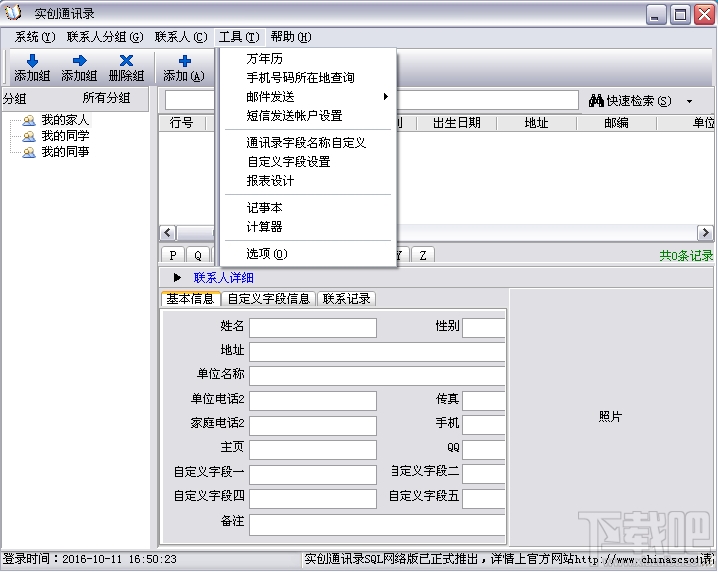Screen dimensions: 718x572
Task: Click the 行号 column header
Action: coord(182,123)
